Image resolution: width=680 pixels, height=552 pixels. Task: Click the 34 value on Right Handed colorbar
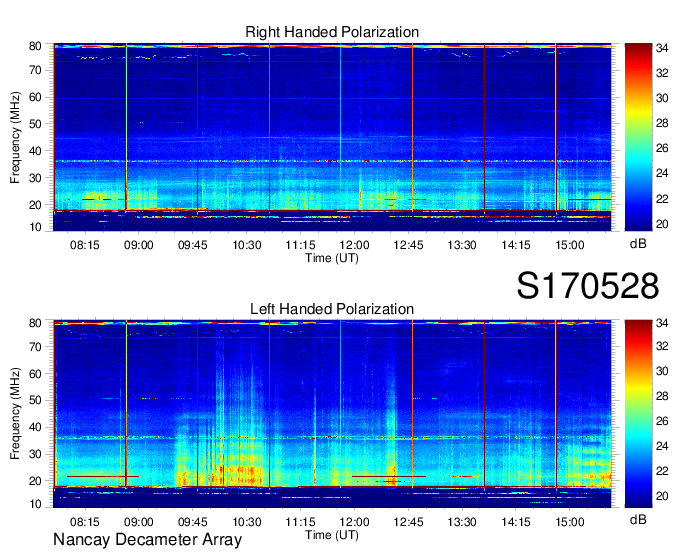pos(662,48)
